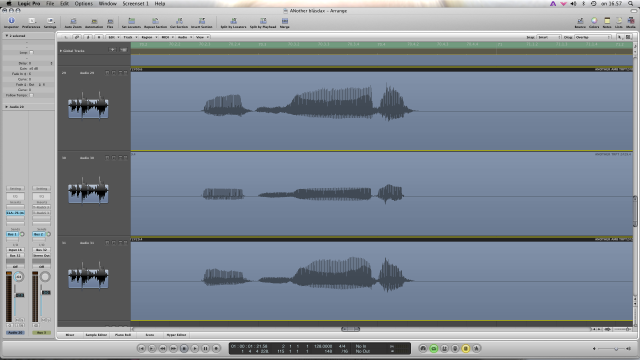Open the Piano Roll tab
This screenshot has width=640, height=360.
[x=123, y=335]
